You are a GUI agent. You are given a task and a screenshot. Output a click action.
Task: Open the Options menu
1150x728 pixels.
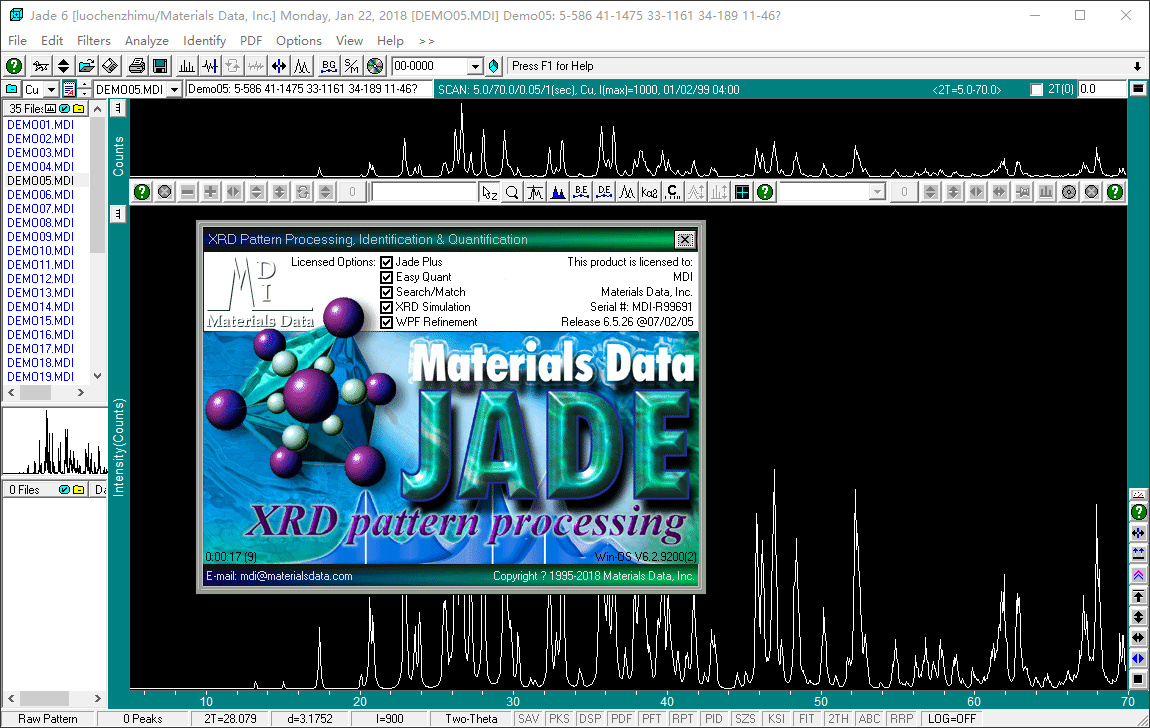[299, 41]
